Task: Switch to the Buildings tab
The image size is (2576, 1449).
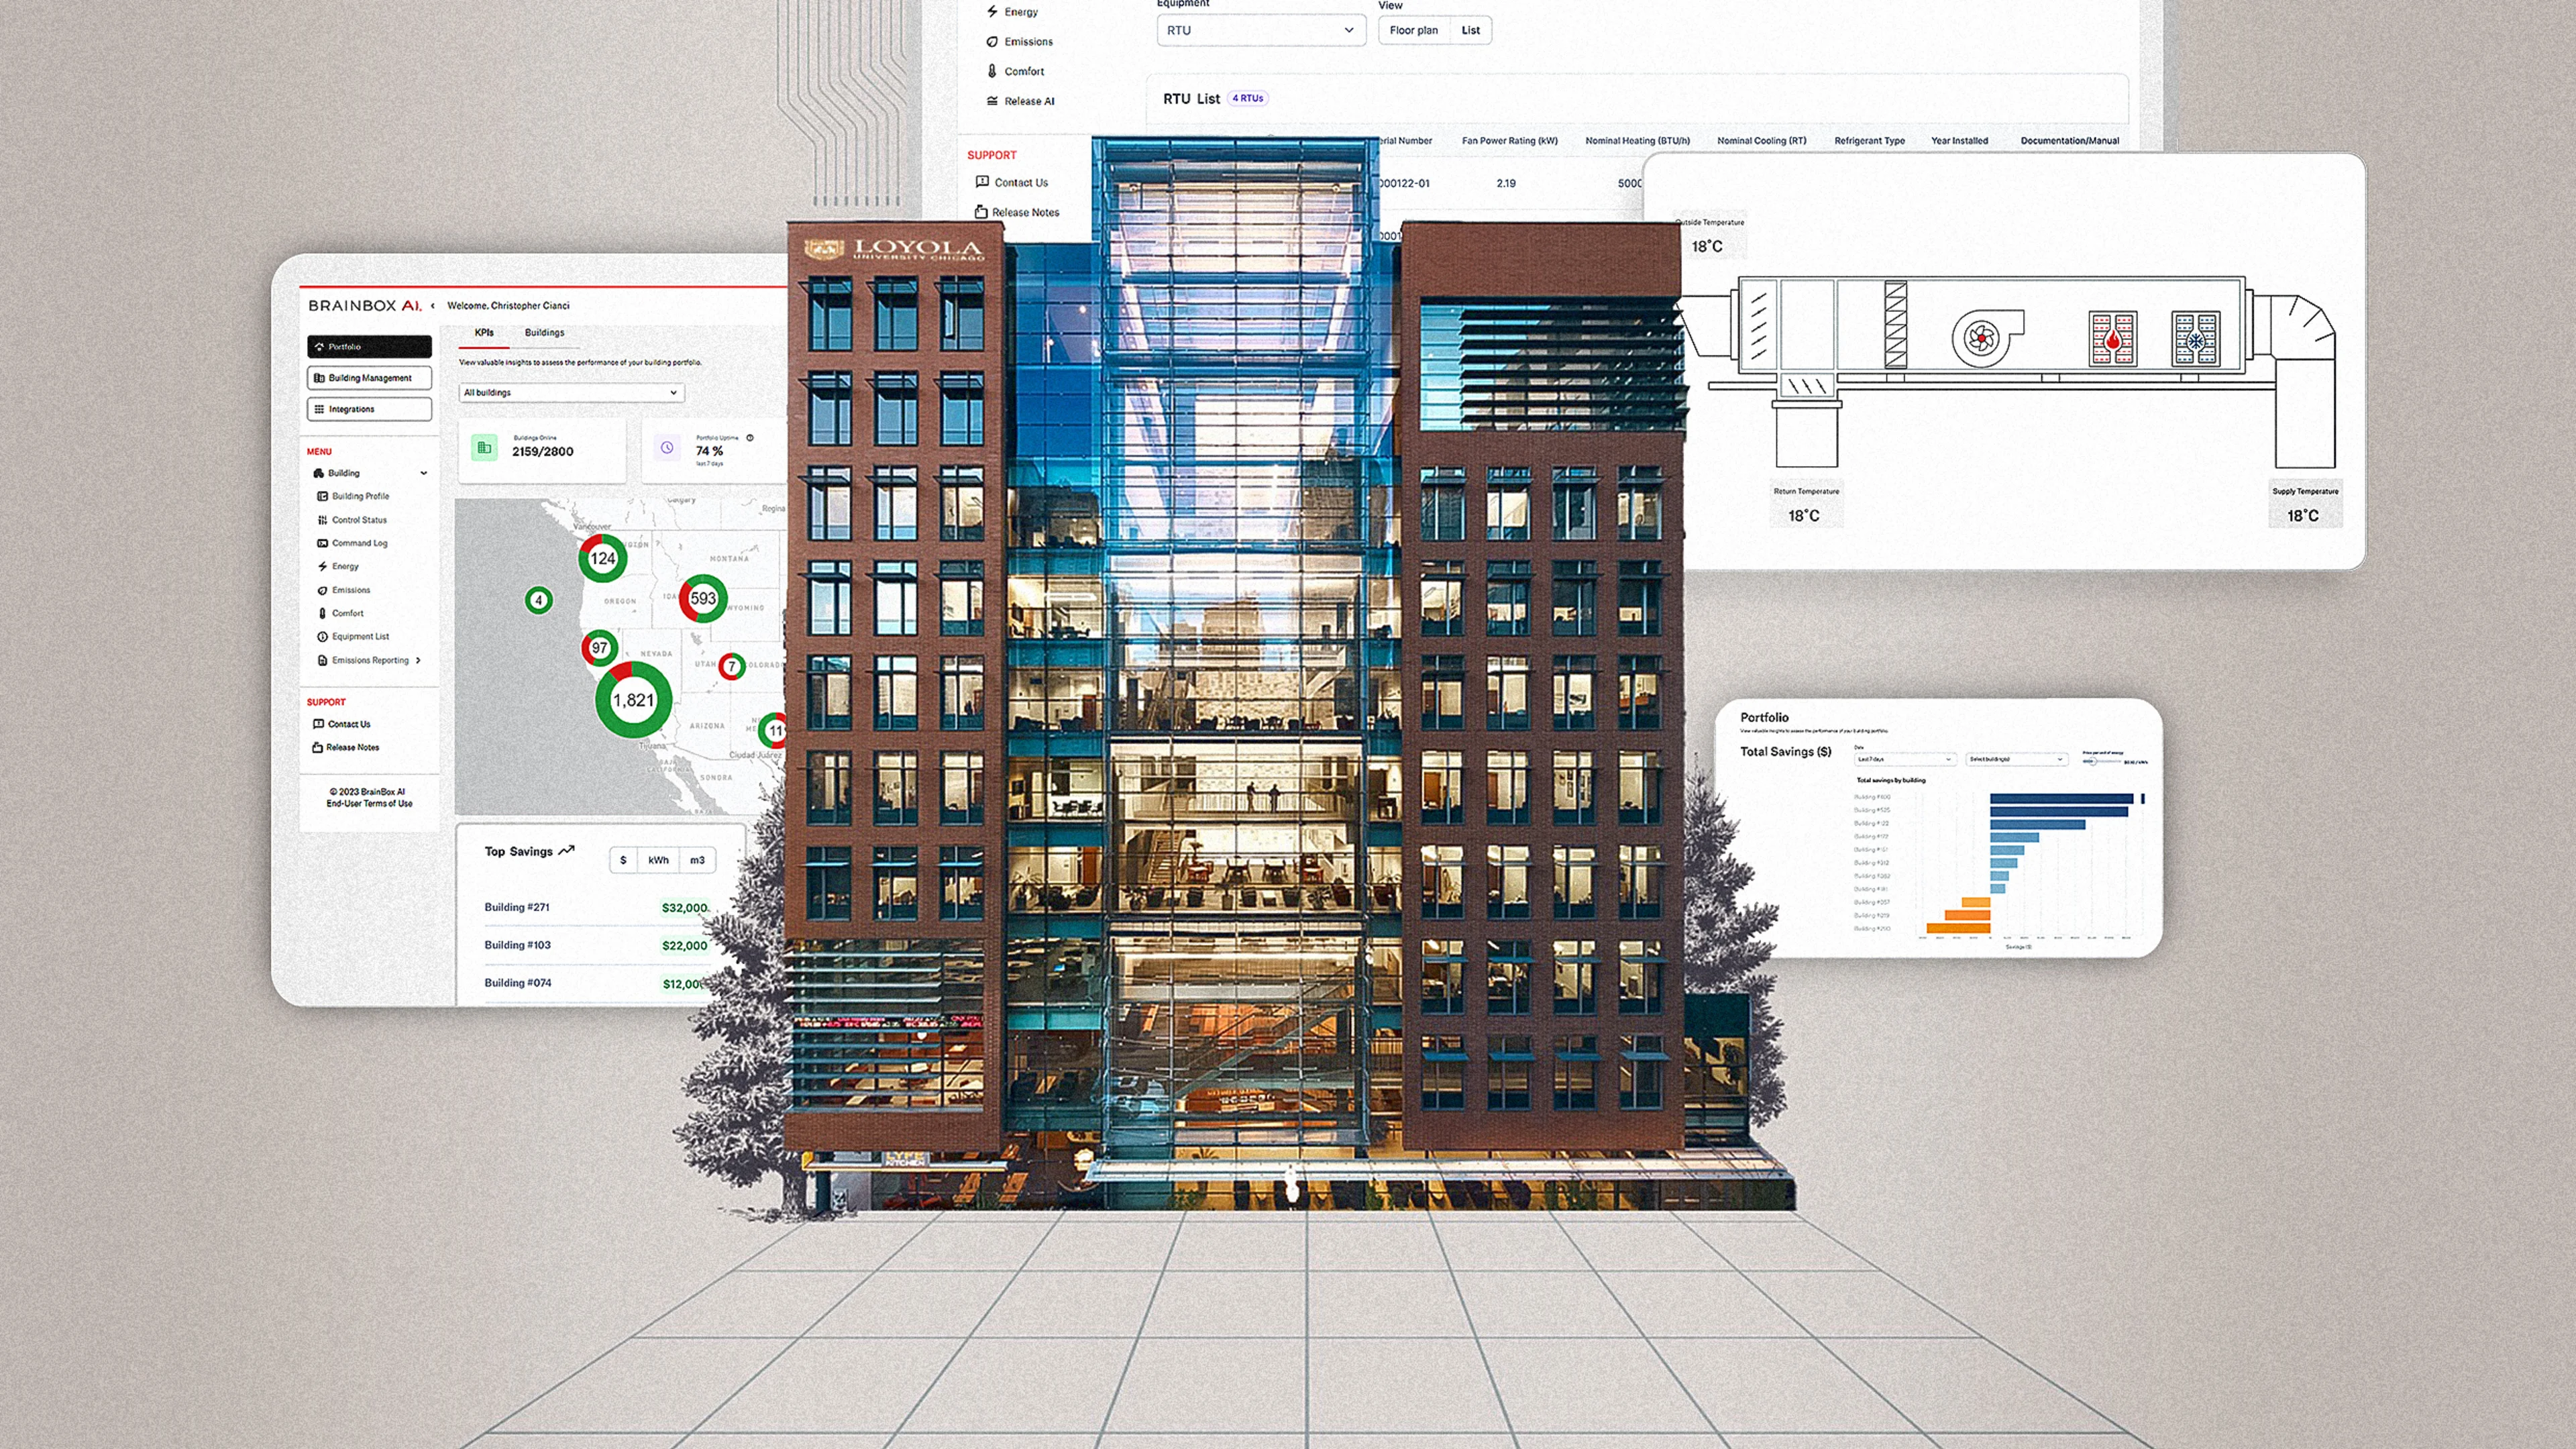Action: click(x=545, y=334)
